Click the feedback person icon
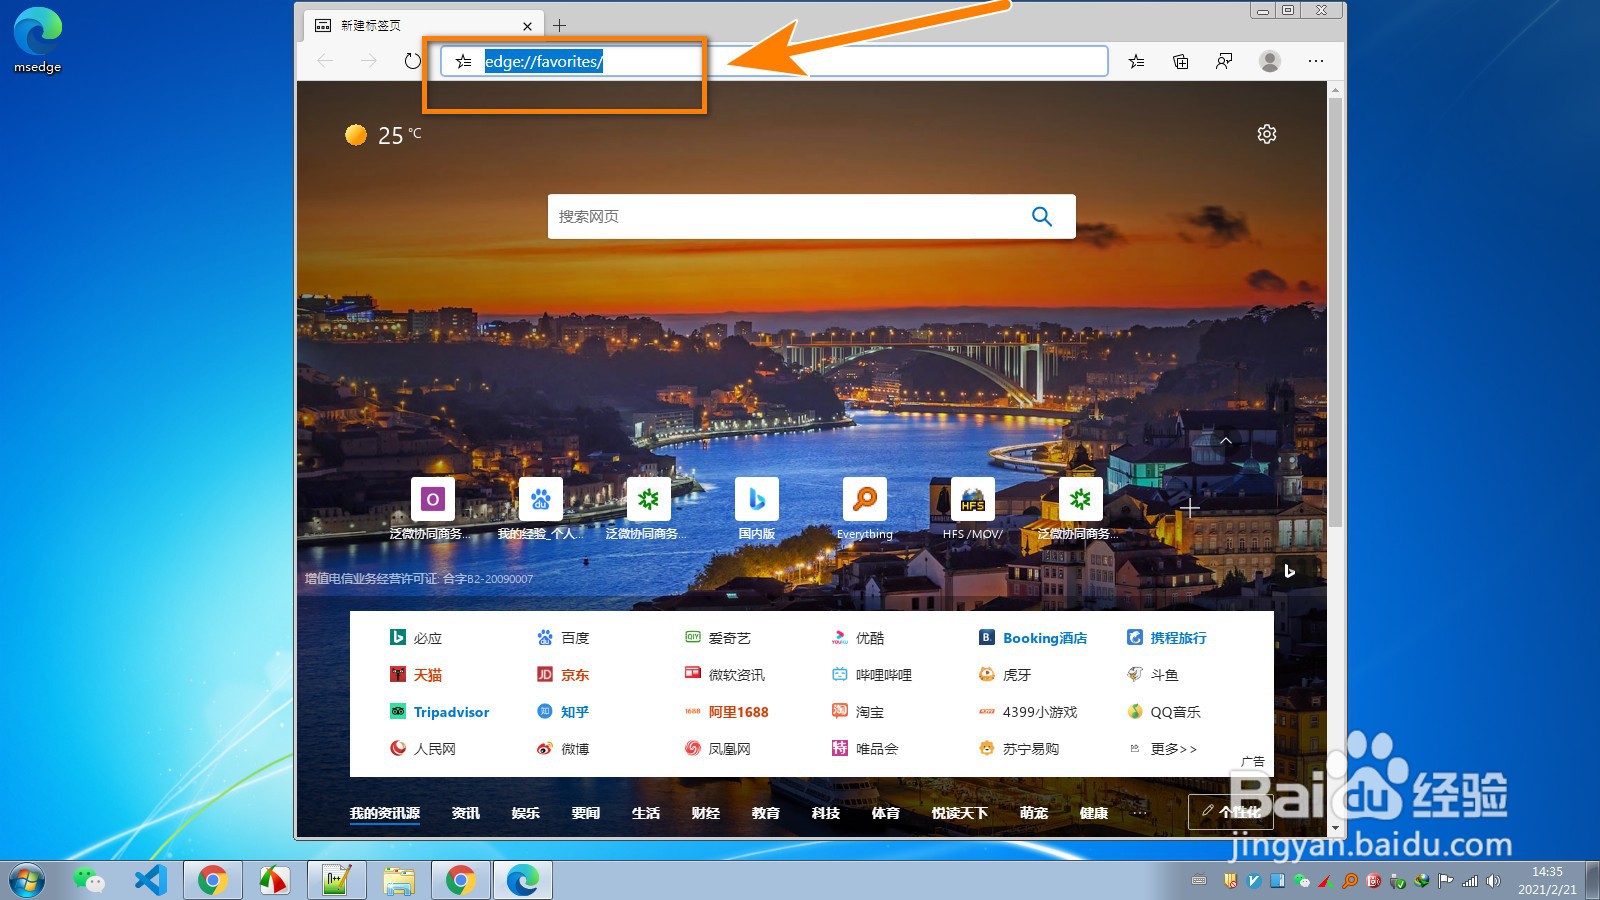This screenshot has width=1600, height=900. coord(1224,61)
